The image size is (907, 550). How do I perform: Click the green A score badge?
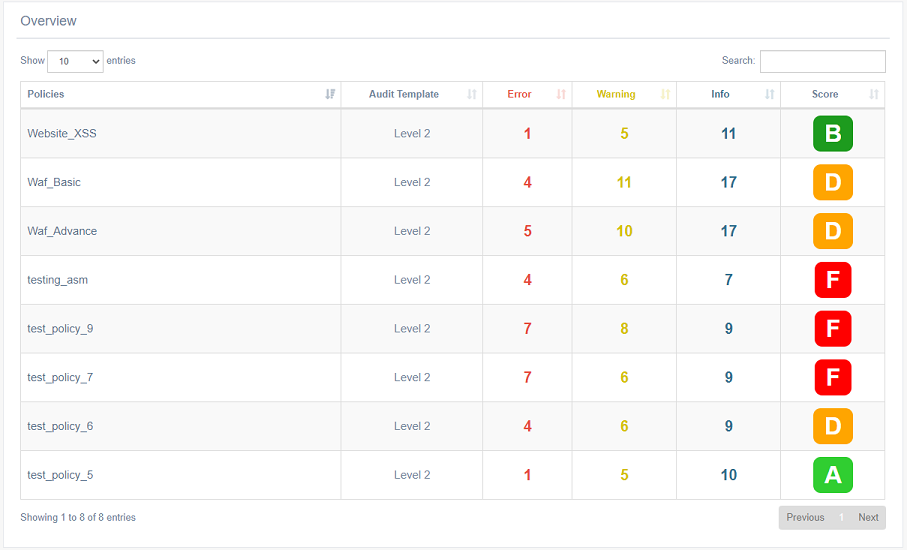pyautogui.click(x=832, y=475)
